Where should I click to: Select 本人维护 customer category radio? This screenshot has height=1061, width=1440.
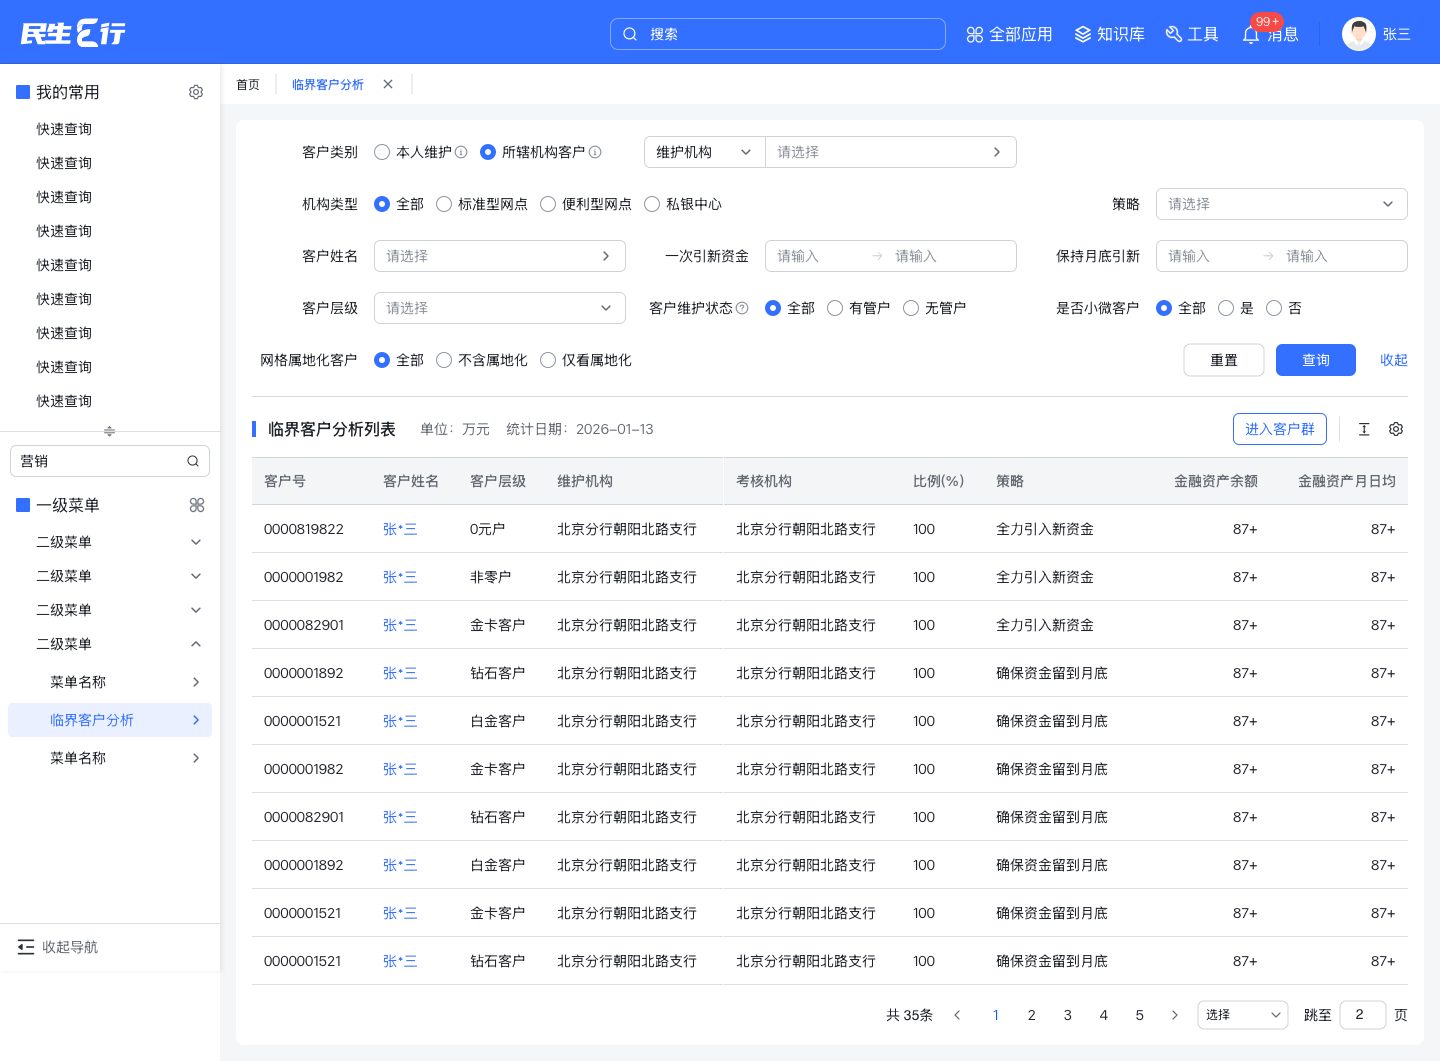tap(382, 152)
